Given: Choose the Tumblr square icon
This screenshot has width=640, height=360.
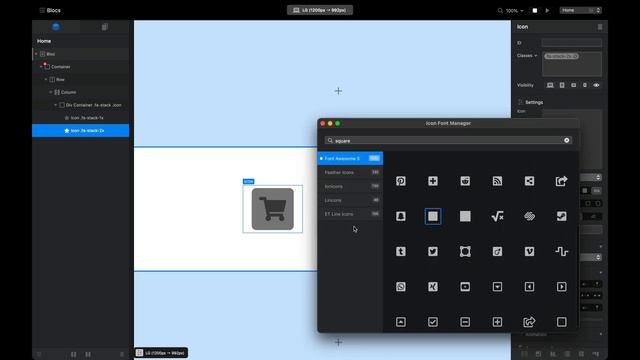Looking at the screenshot, I should click(x=401, y=251).
